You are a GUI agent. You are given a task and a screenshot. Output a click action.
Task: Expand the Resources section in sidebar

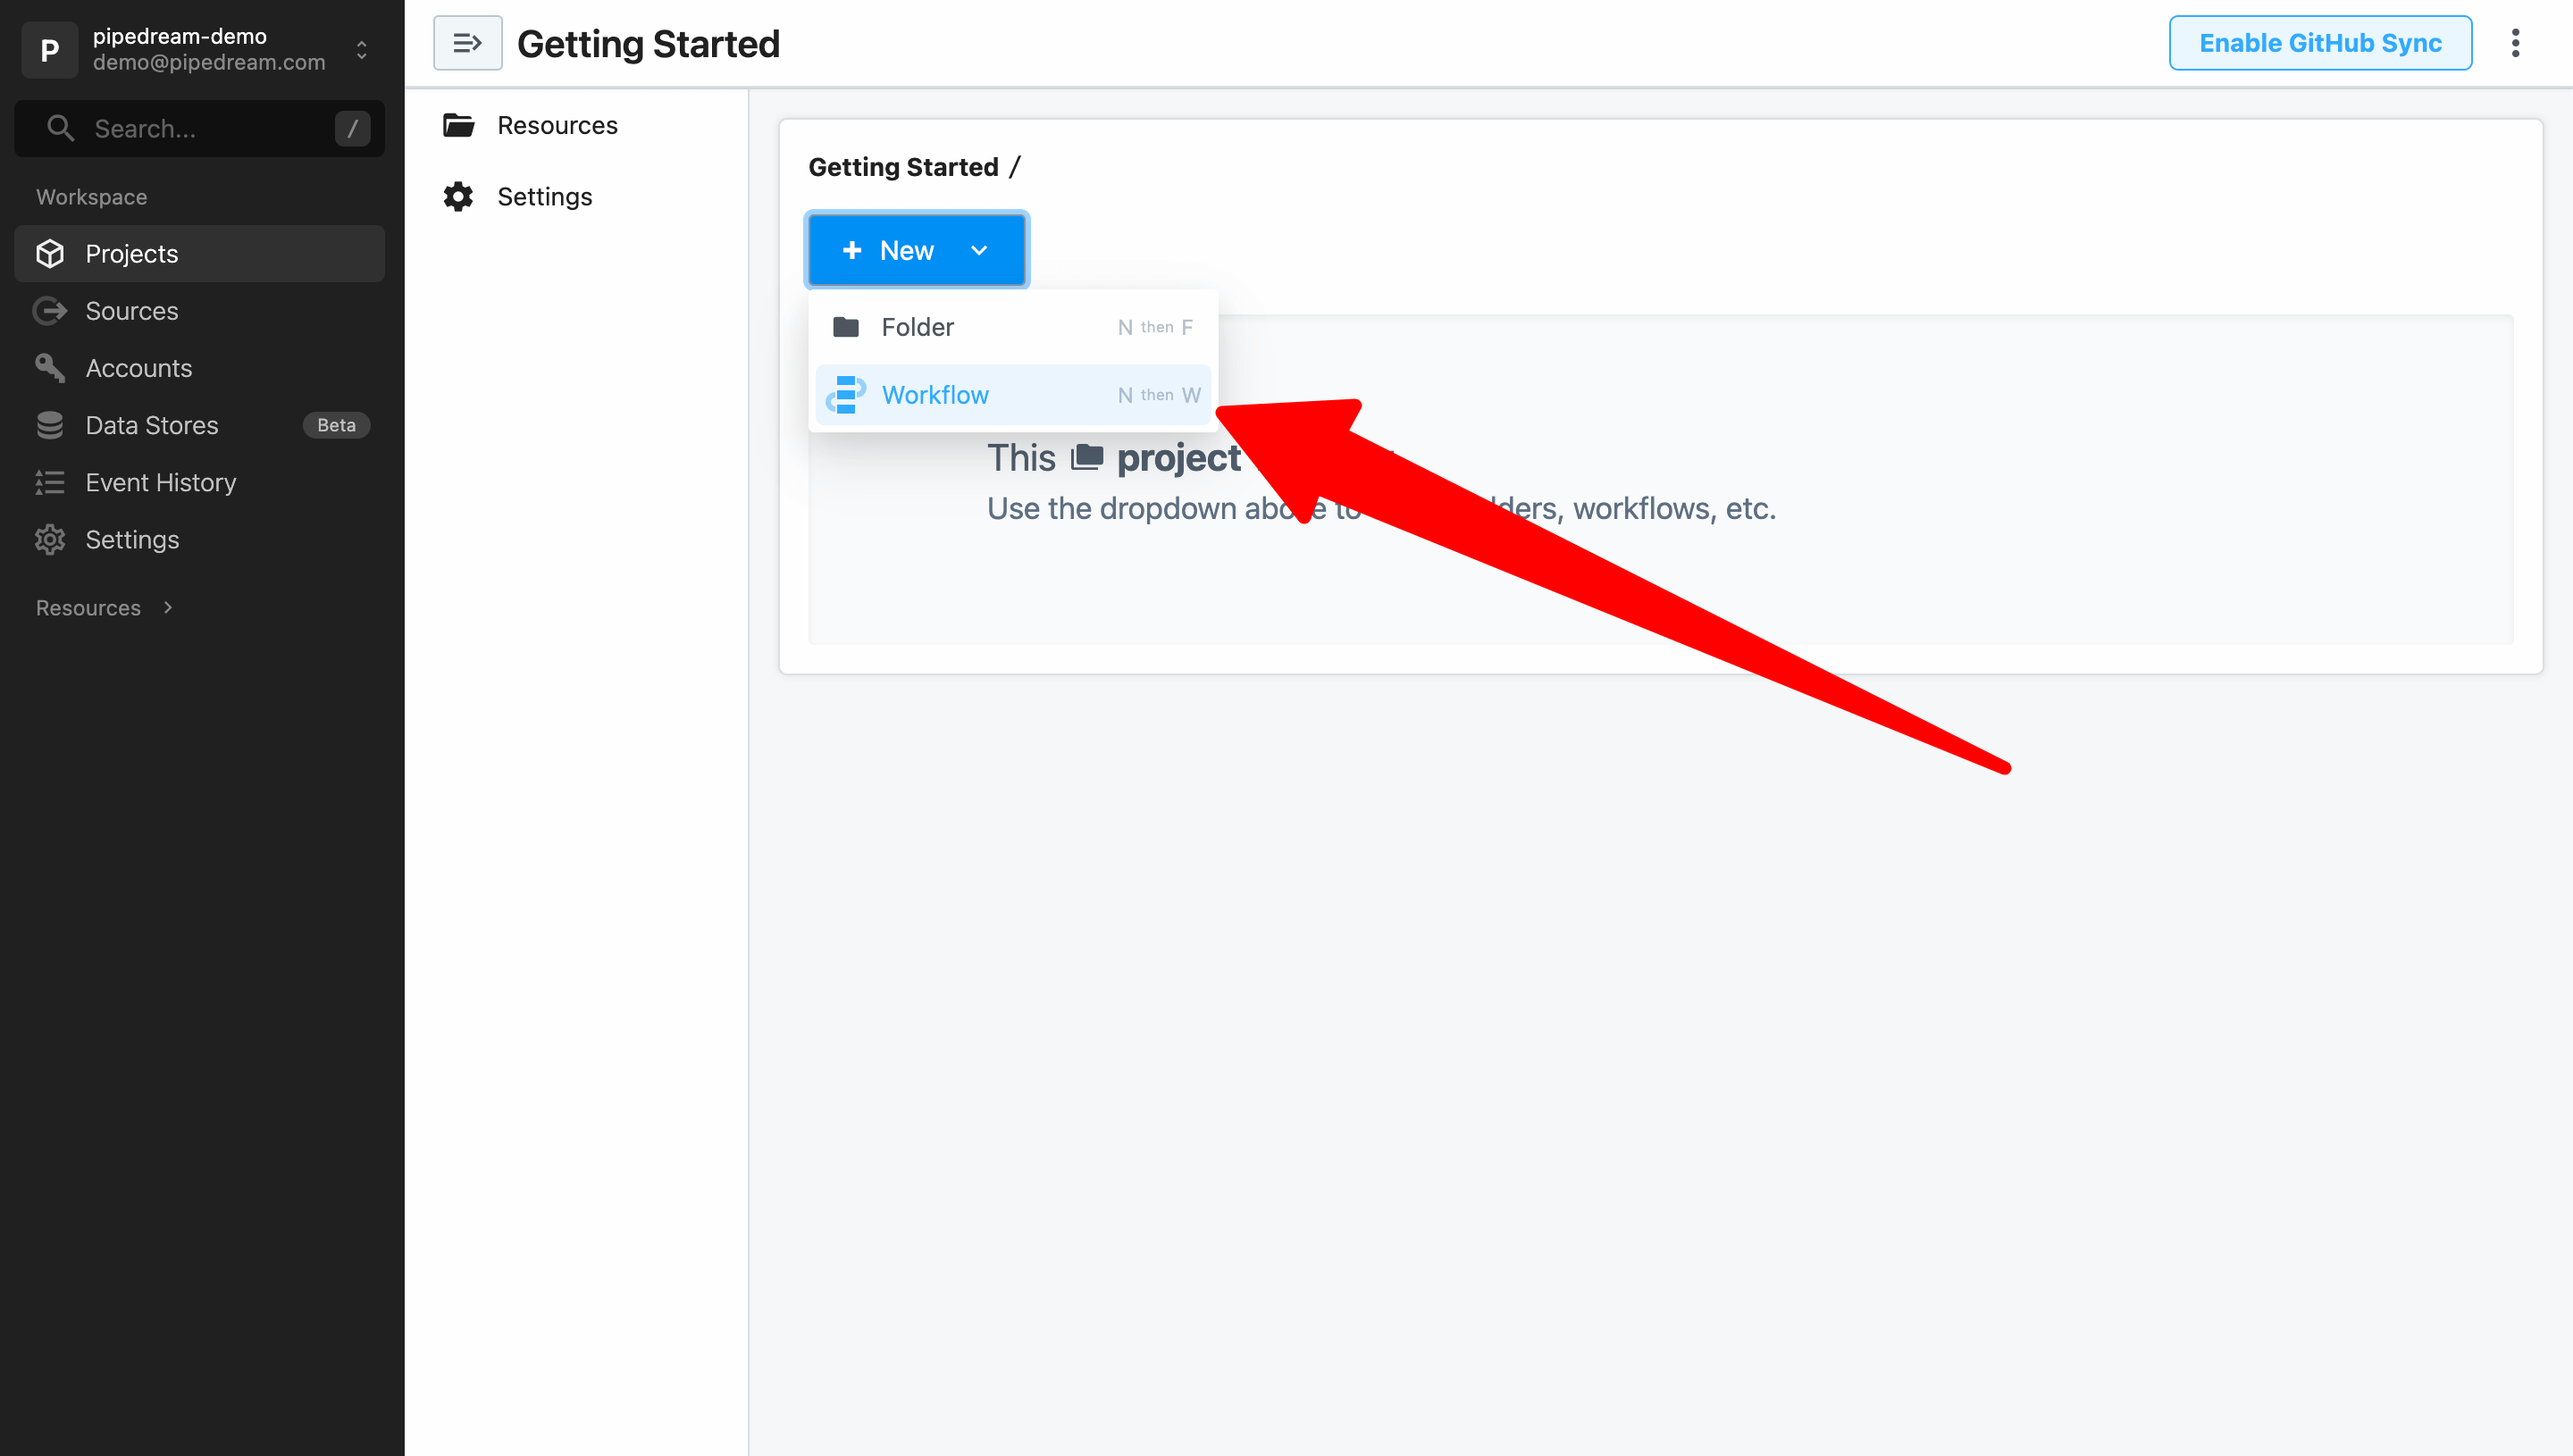tap(166, 607)
